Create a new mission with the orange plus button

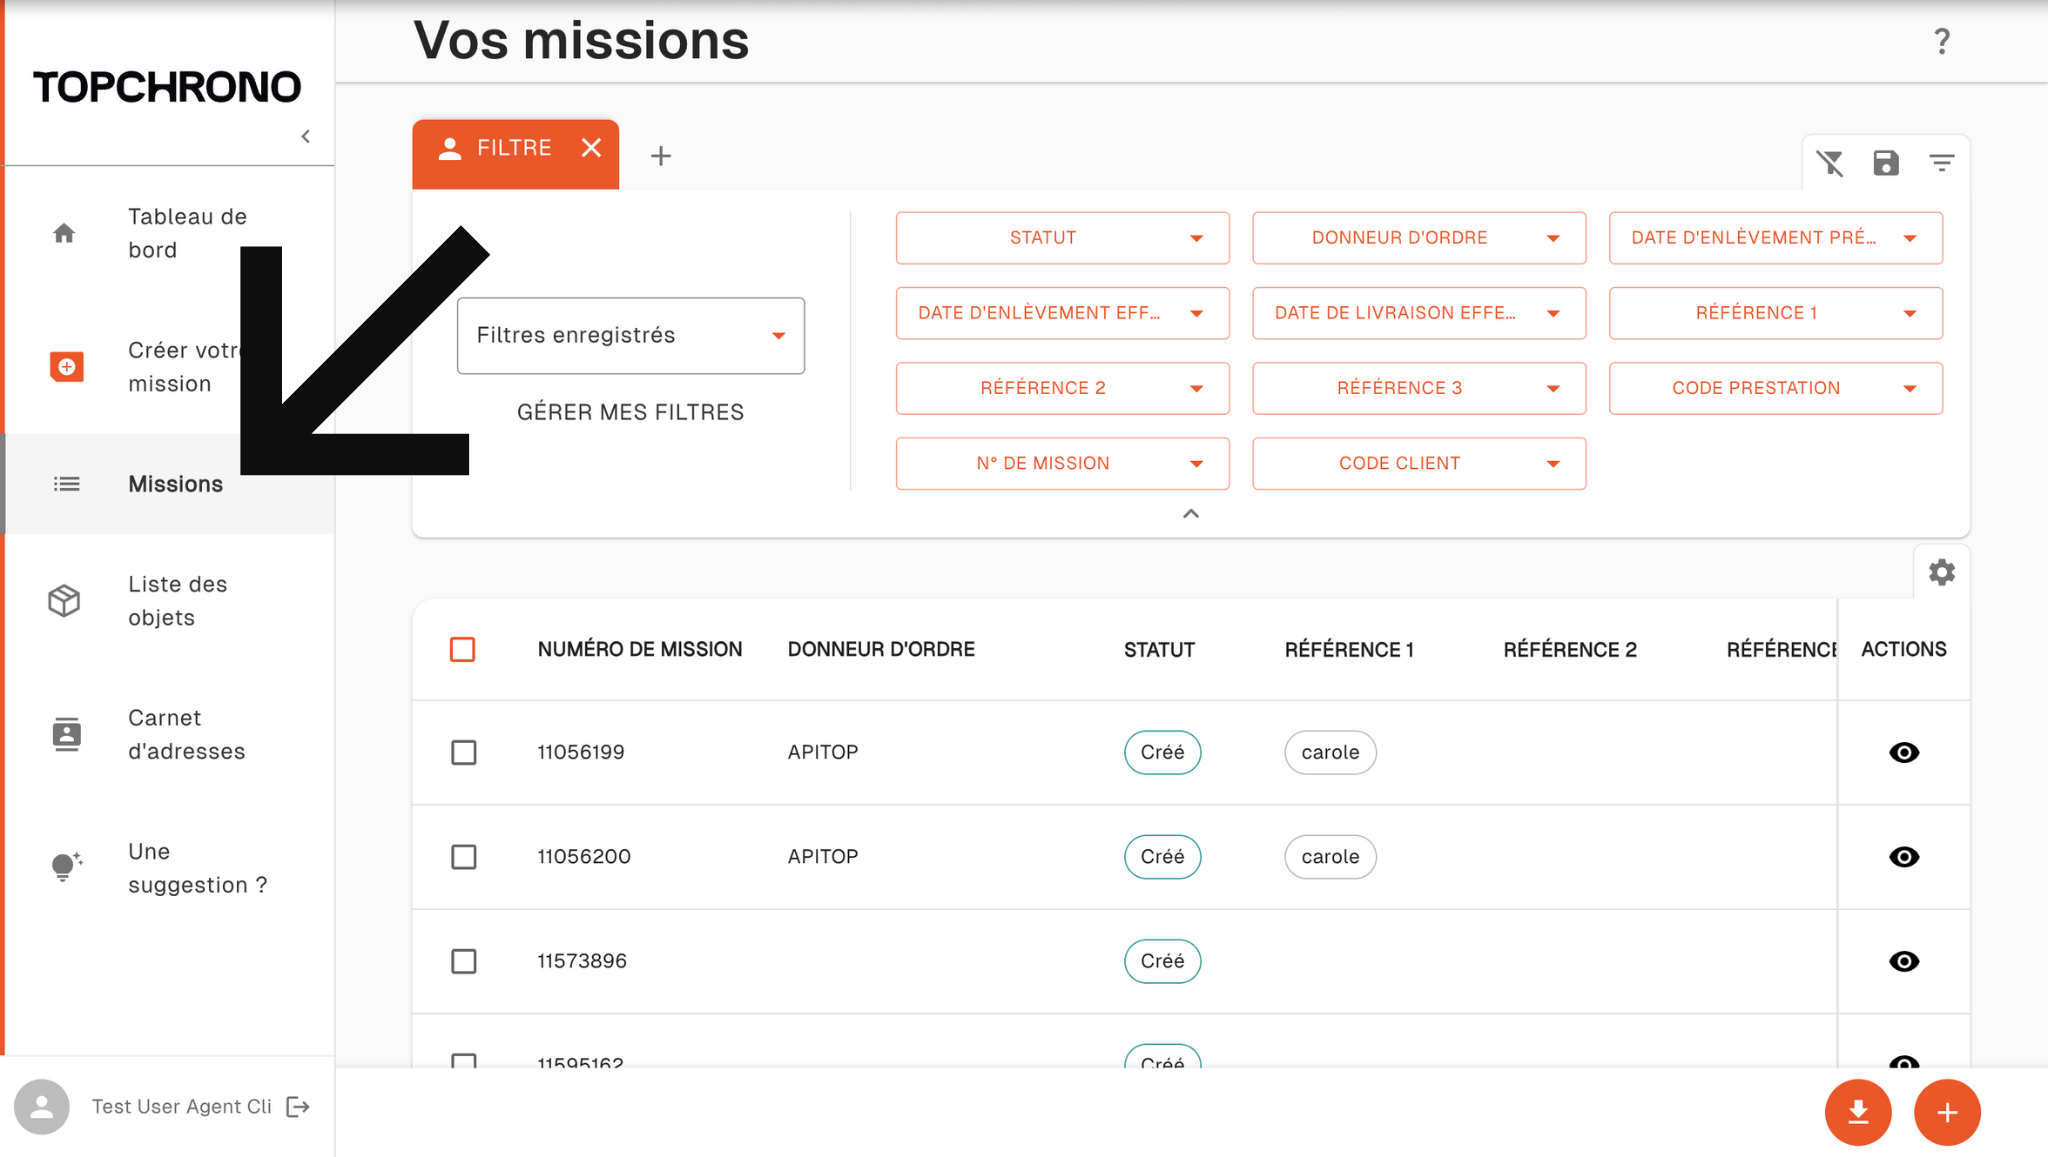click(1947, 1111)
